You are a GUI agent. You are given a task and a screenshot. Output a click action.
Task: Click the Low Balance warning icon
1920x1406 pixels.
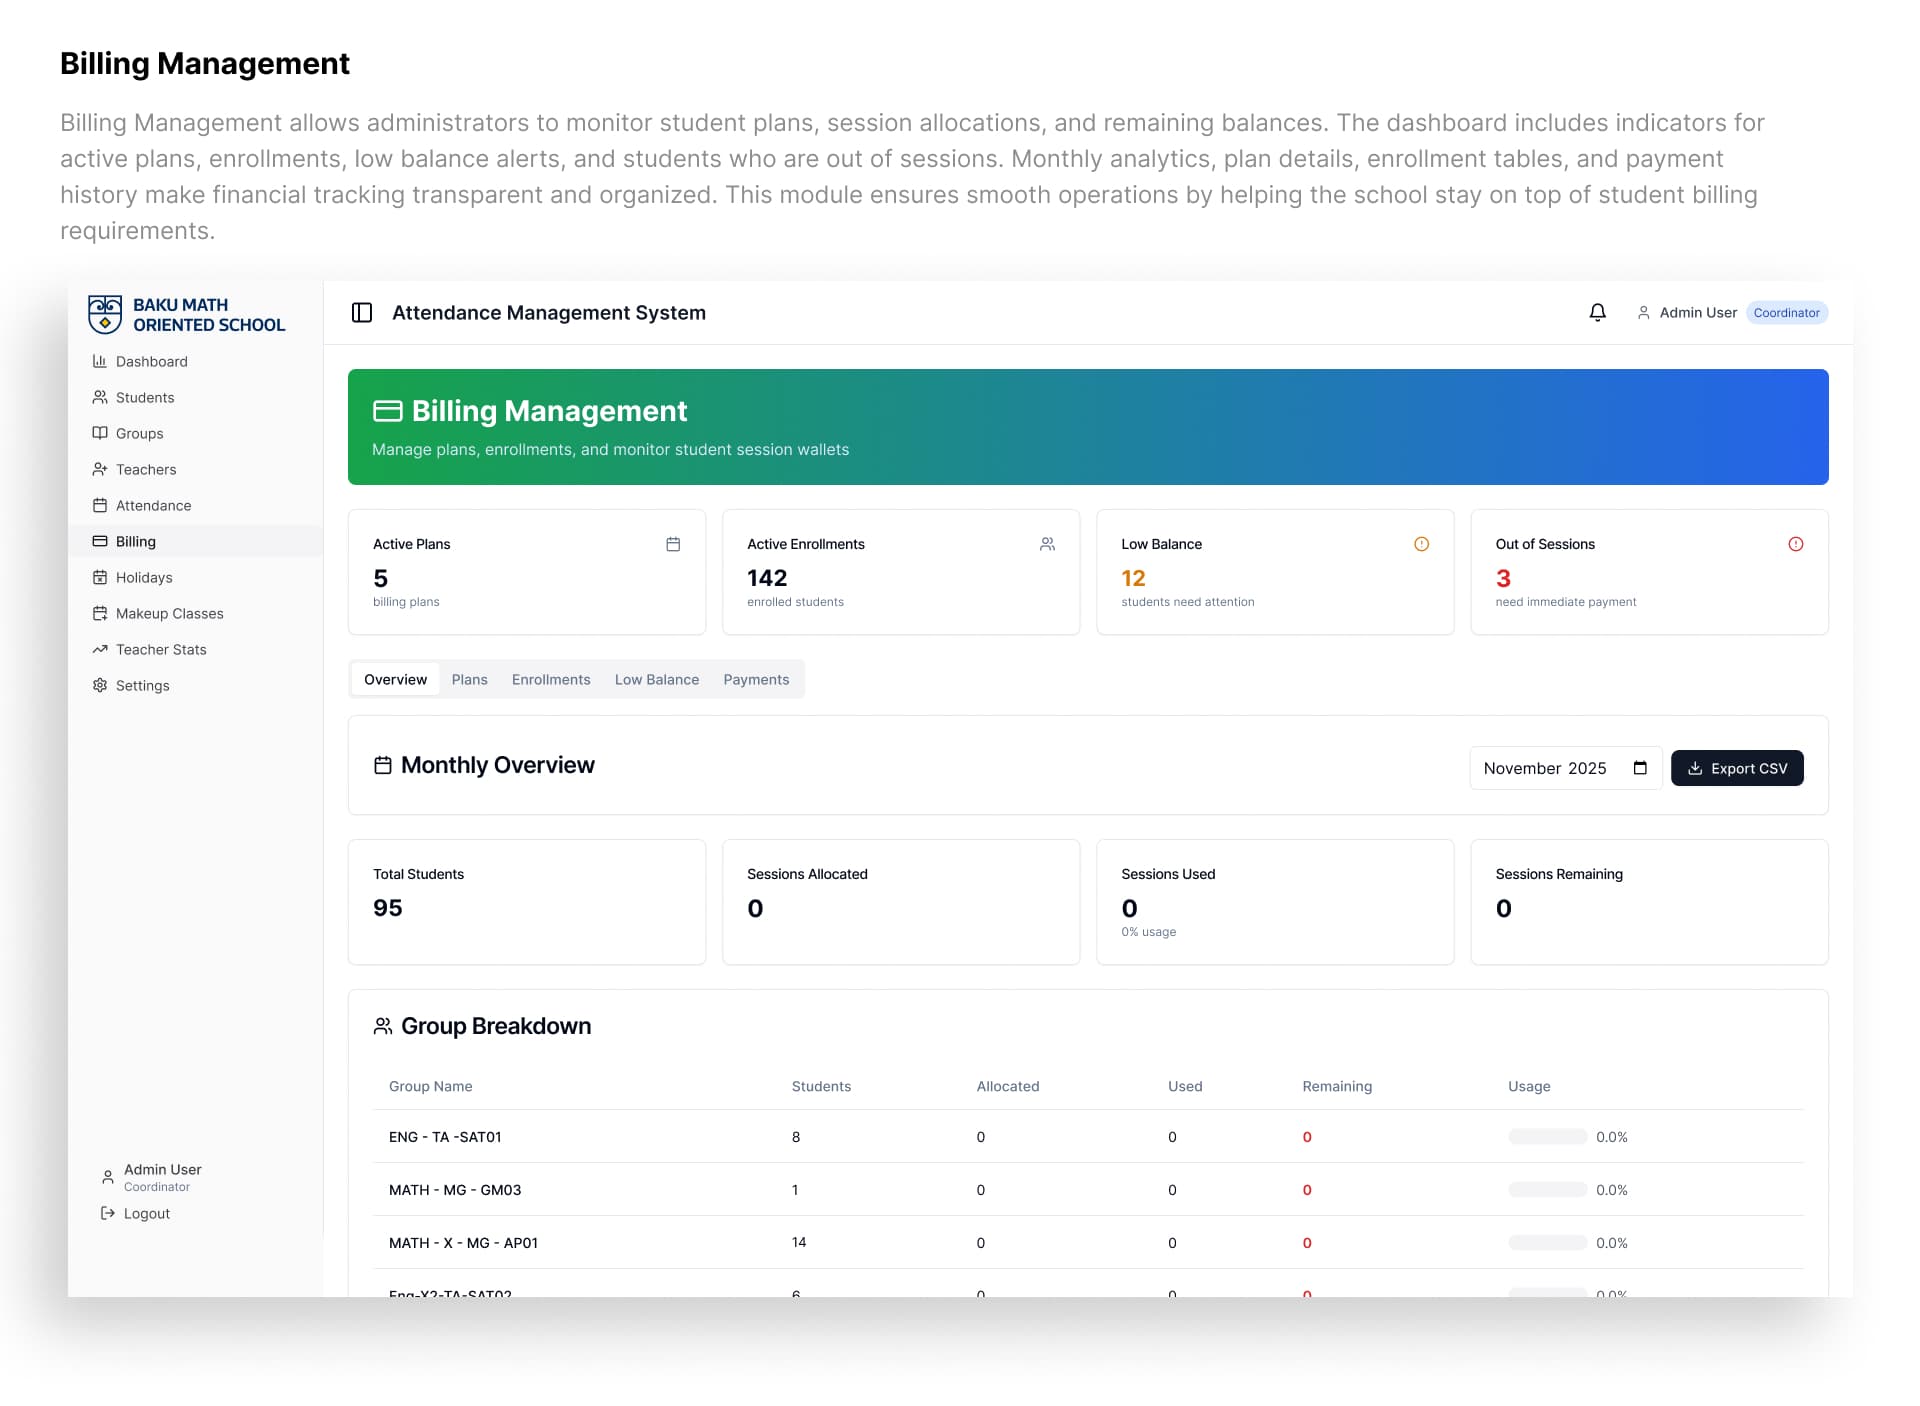point(1421,544)
